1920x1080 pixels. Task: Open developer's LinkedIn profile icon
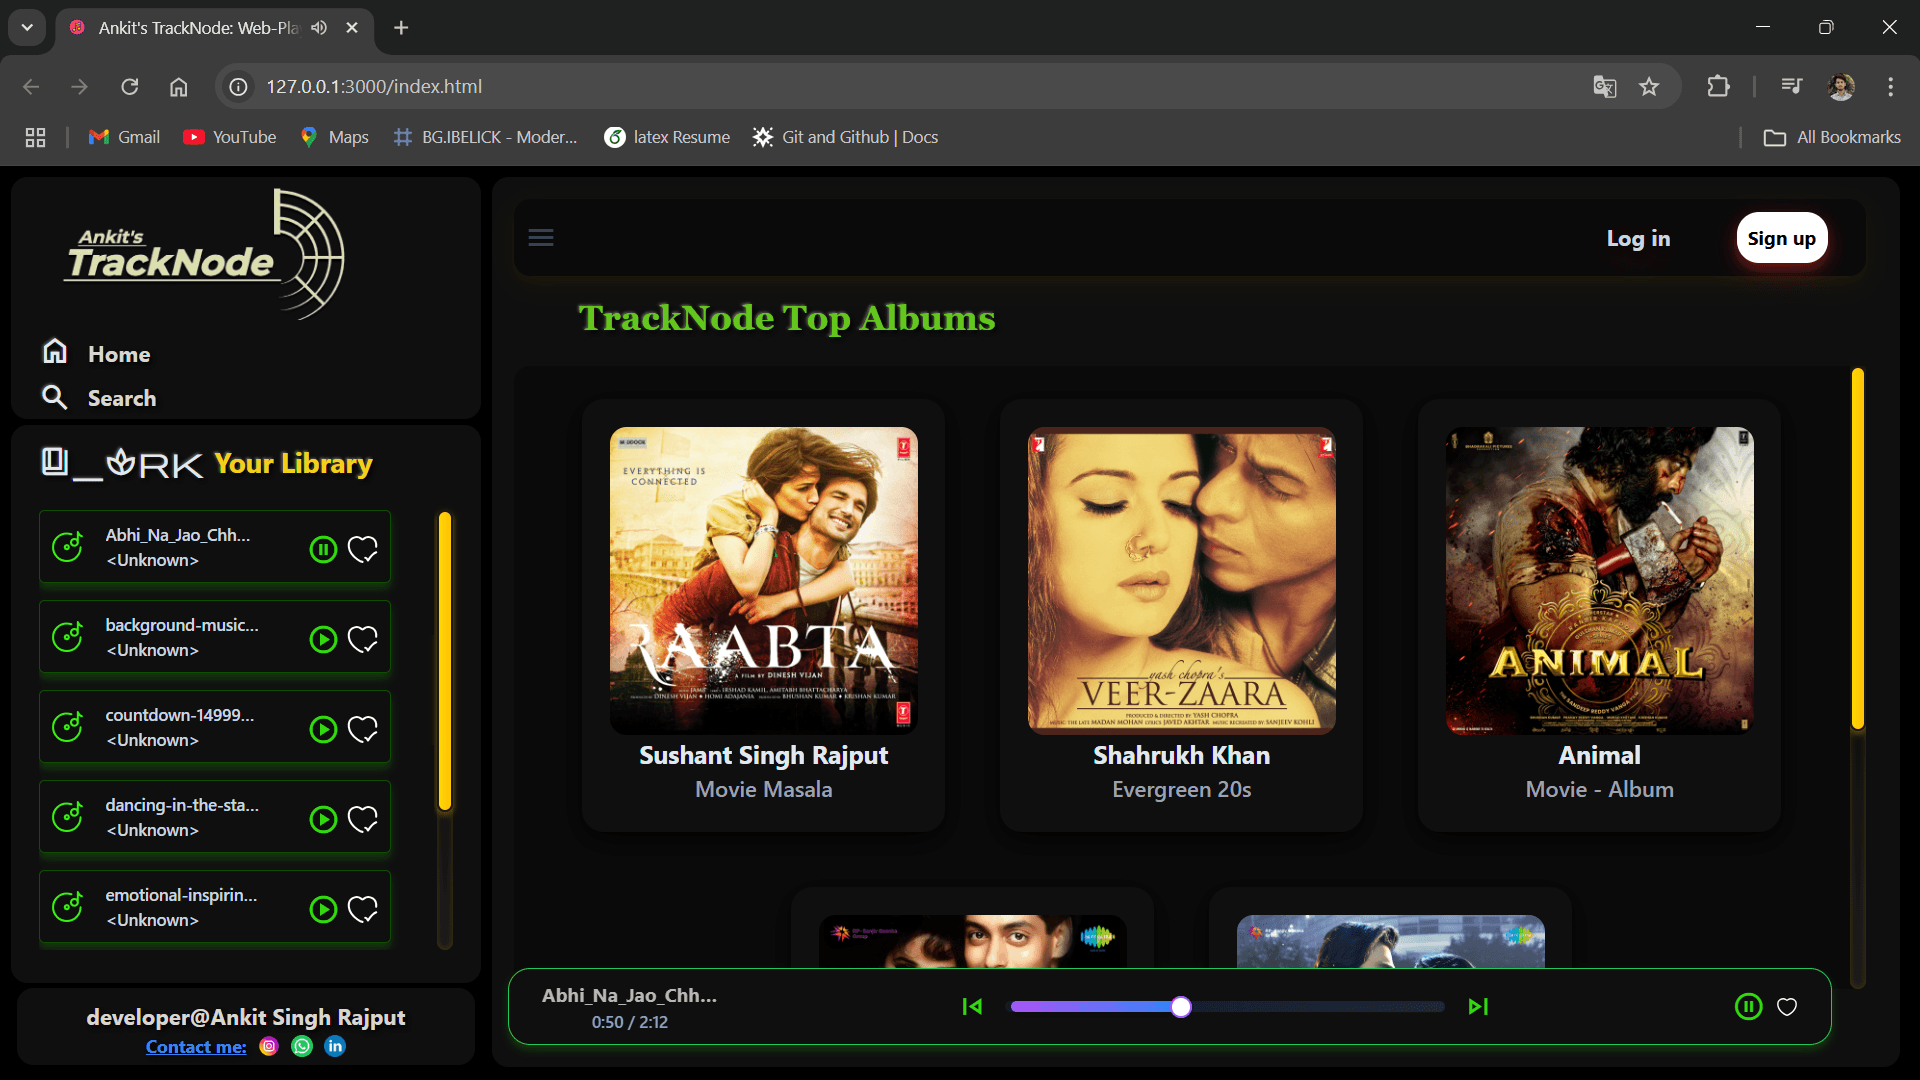point(335,1046)
